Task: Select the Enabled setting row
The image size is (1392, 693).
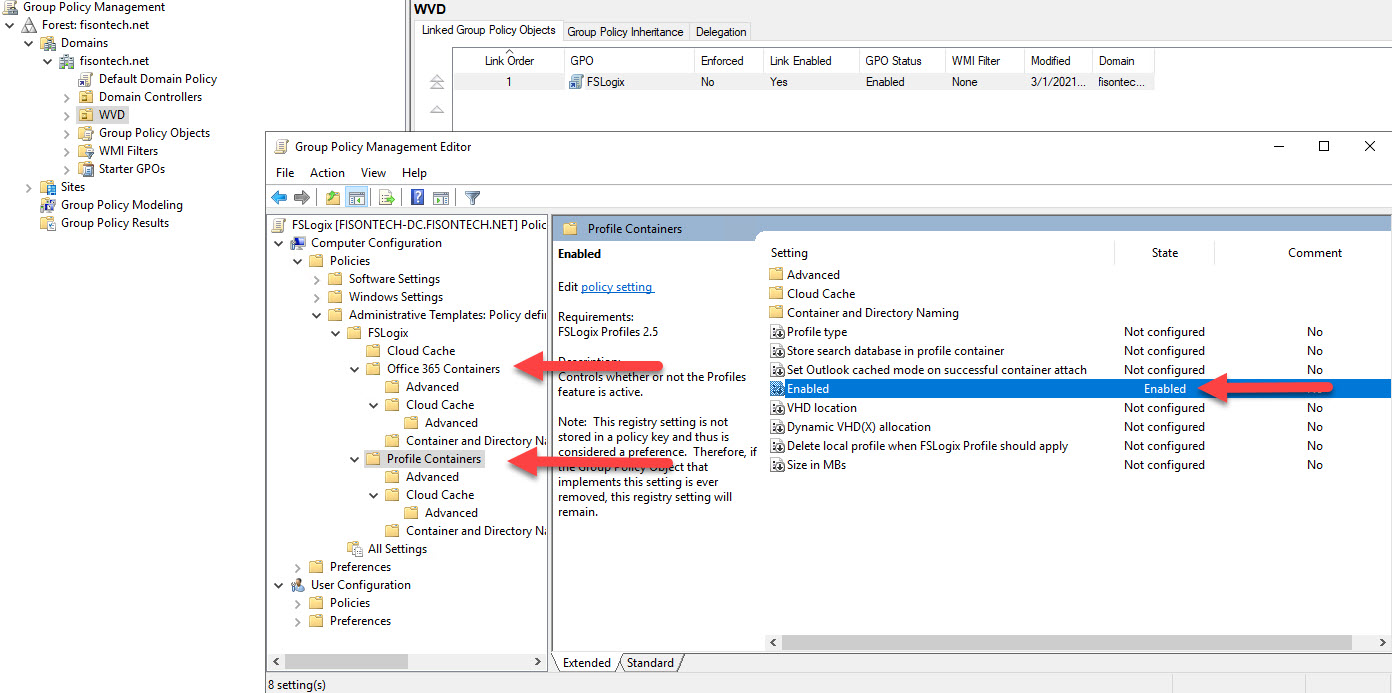Action: coord(1078,389)
